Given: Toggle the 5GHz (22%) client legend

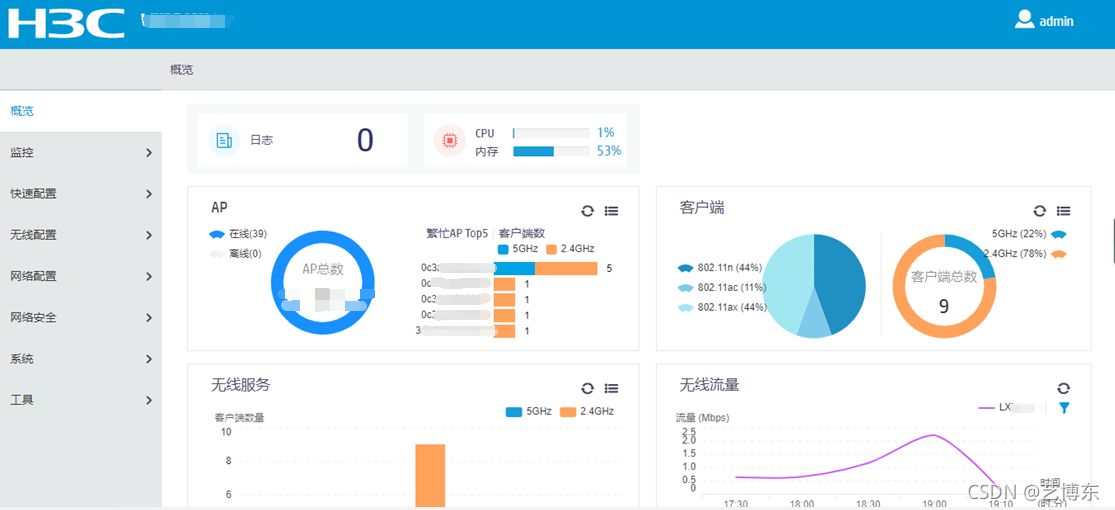Looking at the screenshot, I should point(1029,234).
